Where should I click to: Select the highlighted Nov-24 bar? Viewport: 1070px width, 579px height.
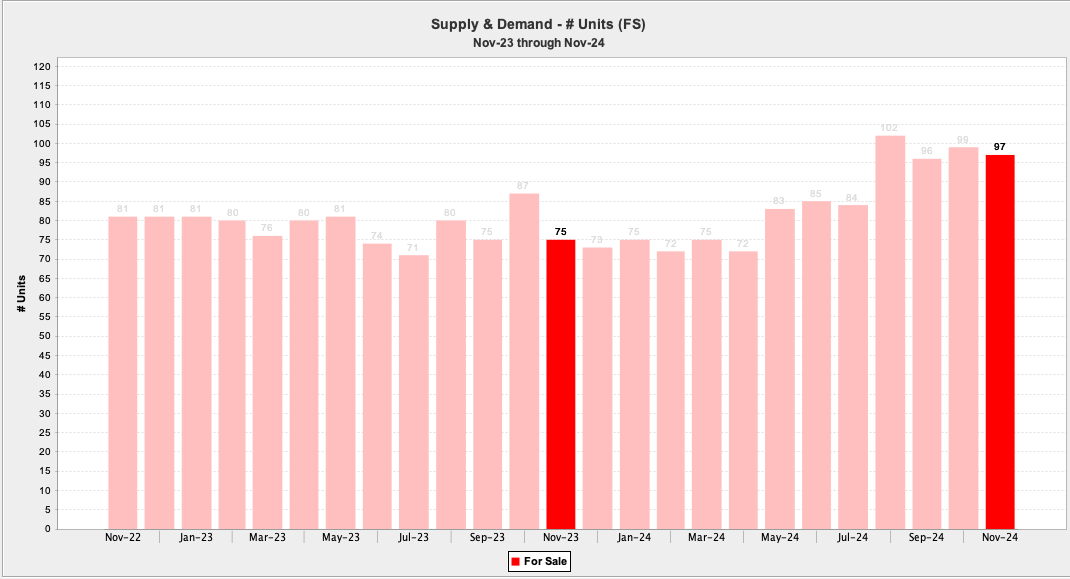[1000, 341]
